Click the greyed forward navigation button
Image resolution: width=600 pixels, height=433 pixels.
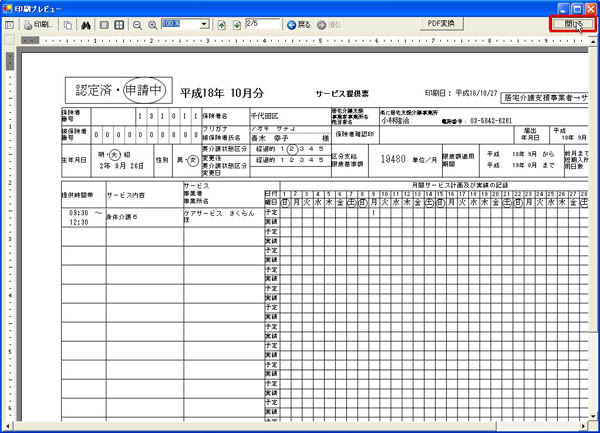tap(329, 25)
